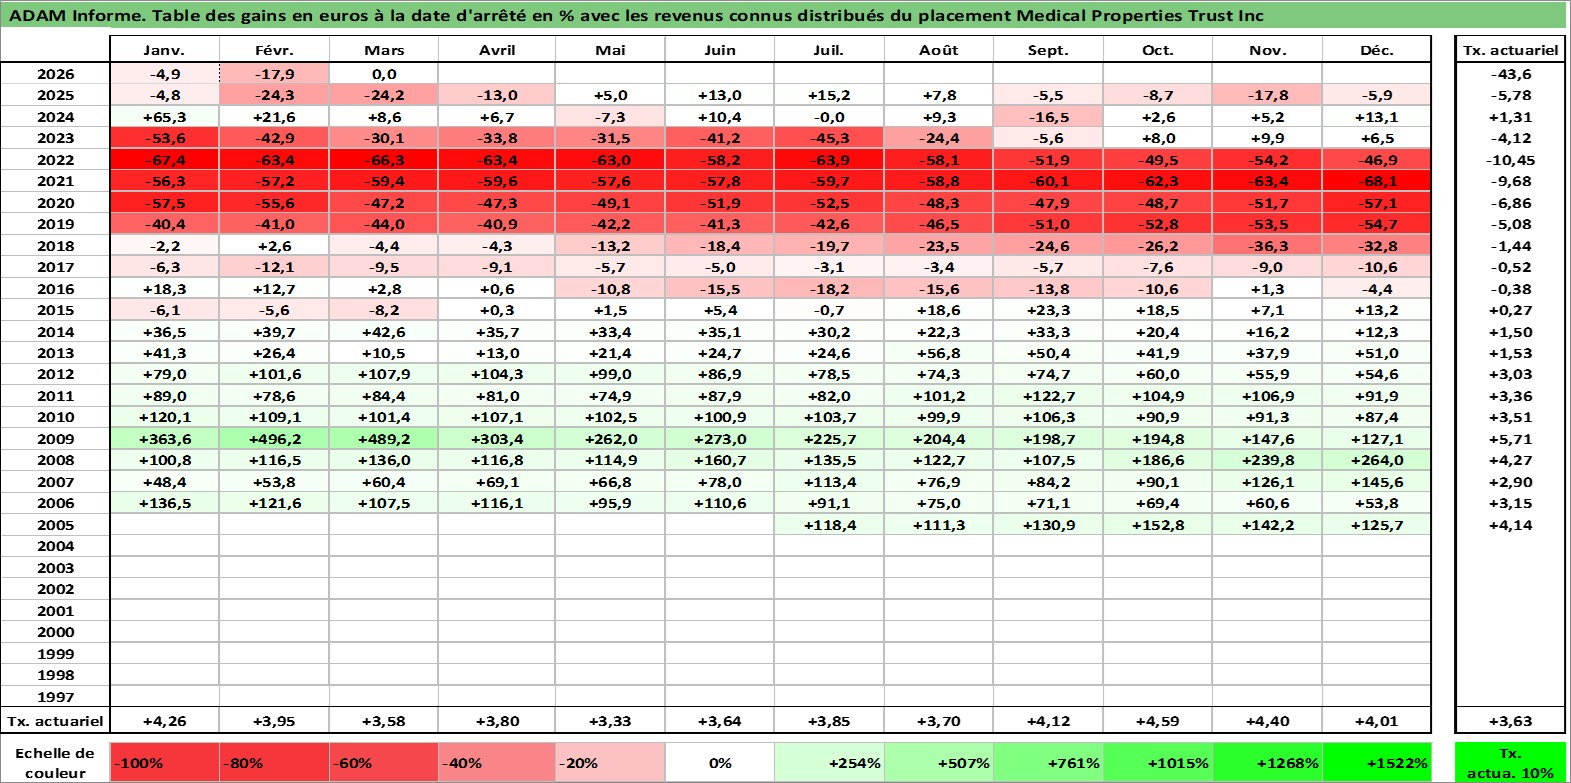Click the 'Tx. actua. 10%' green box
Image resolution: width=1571 pixels, height=783 pixels.
pos(1510,762)
